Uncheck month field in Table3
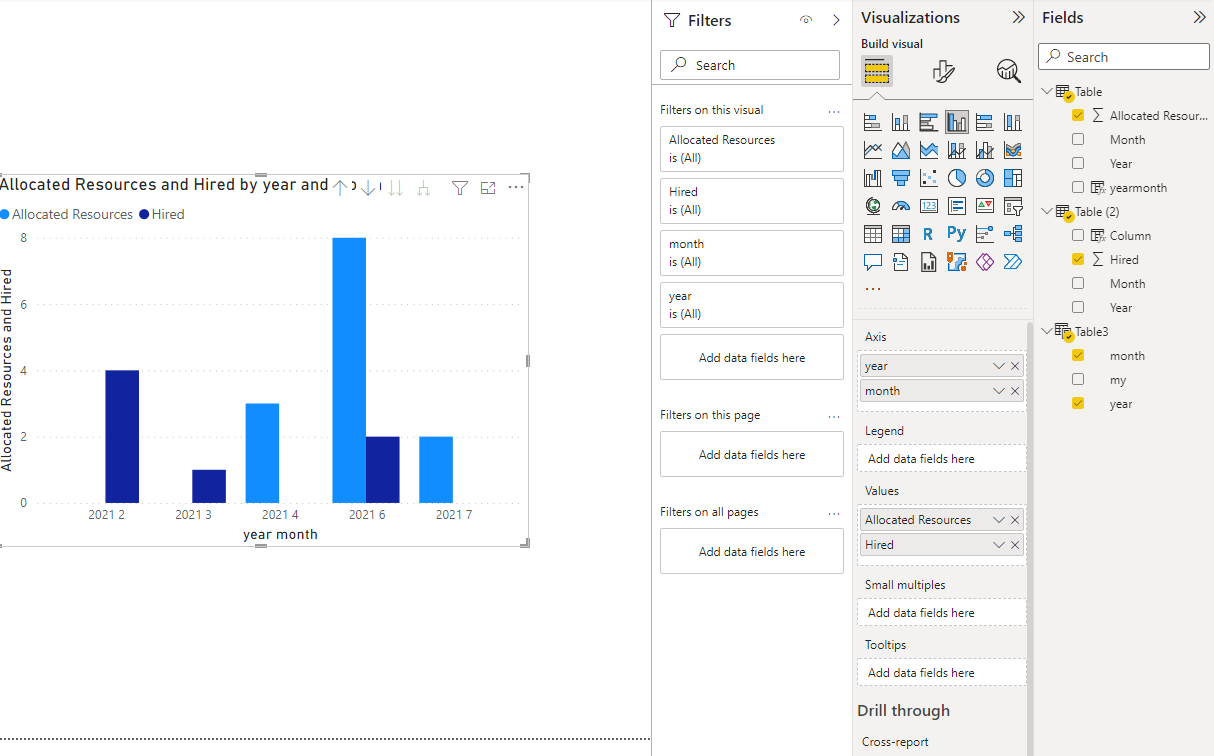The image size is (1214, 756). click(x=1078, y=356)
